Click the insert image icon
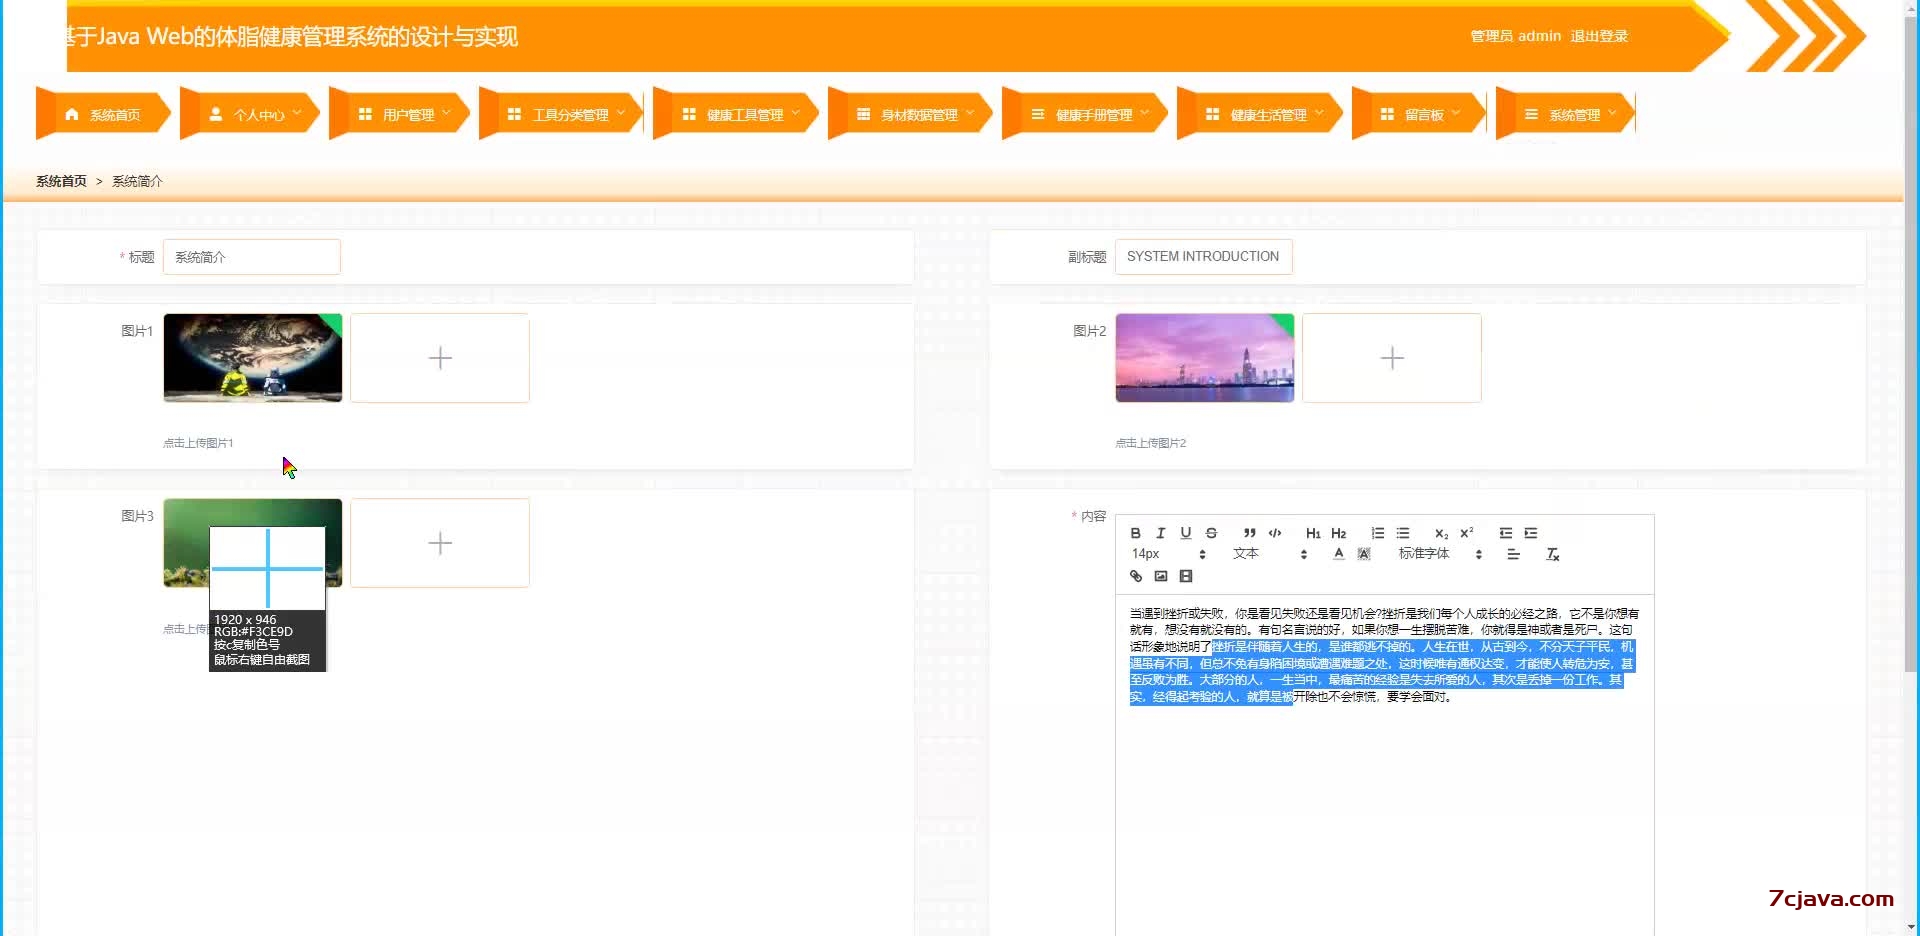The image size is (1920, 936). (x=1161, y=576)
